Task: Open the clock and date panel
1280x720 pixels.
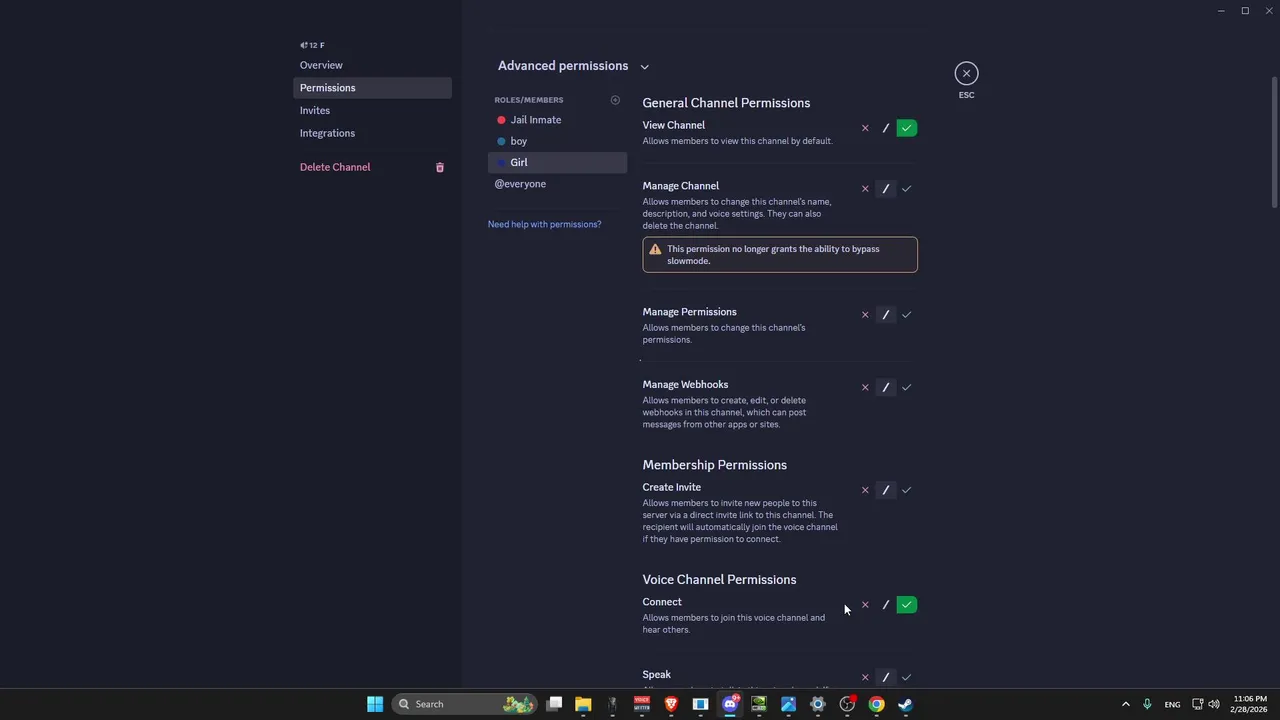Action: [1250, 704]
